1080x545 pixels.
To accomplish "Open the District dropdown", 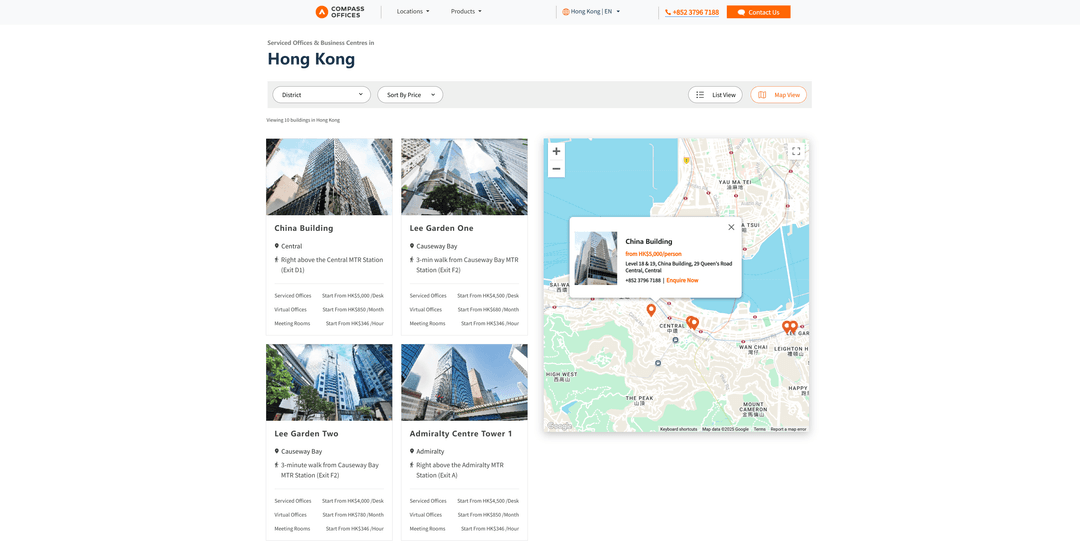I will [321, 95].
